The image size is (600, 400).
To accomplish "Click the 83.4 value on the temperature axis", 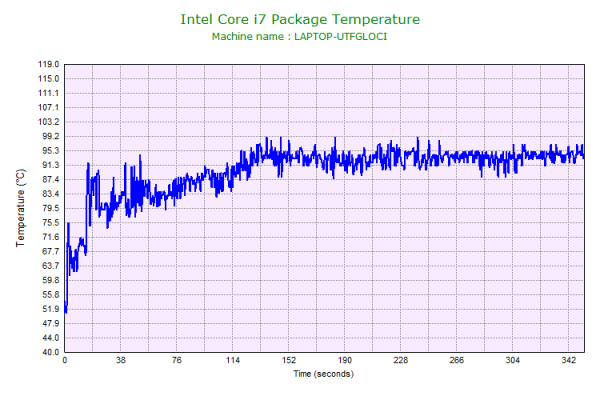I will tap(51, 194).
